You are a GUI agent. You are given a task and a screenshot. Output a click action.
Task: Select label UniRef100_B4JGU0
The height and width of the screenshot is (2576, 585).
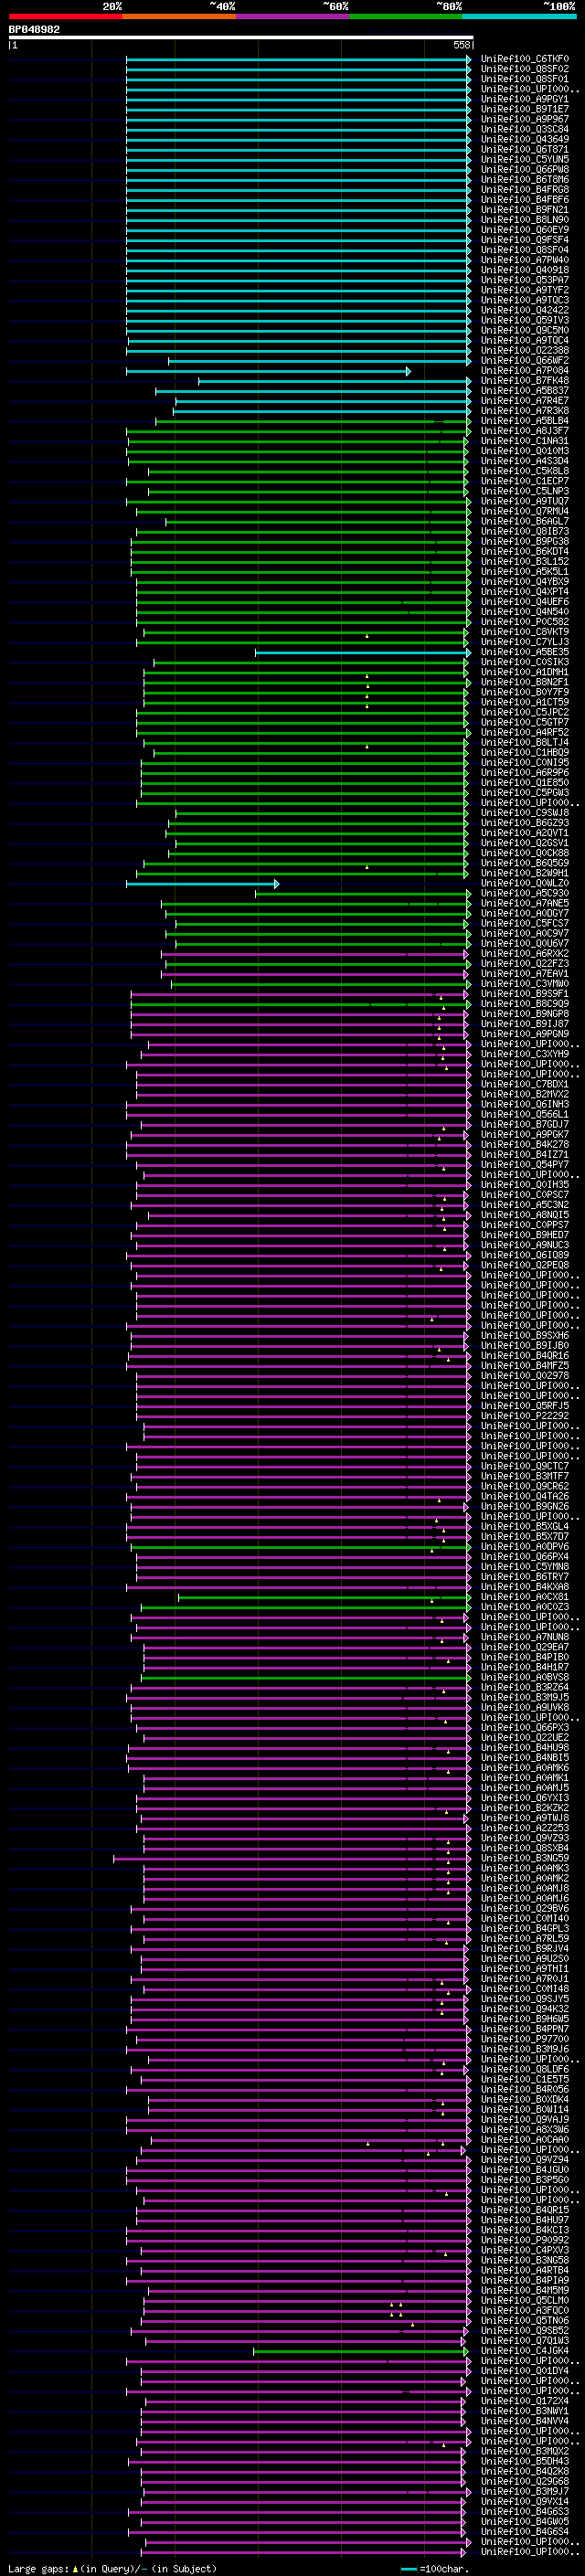(525, 2169)
